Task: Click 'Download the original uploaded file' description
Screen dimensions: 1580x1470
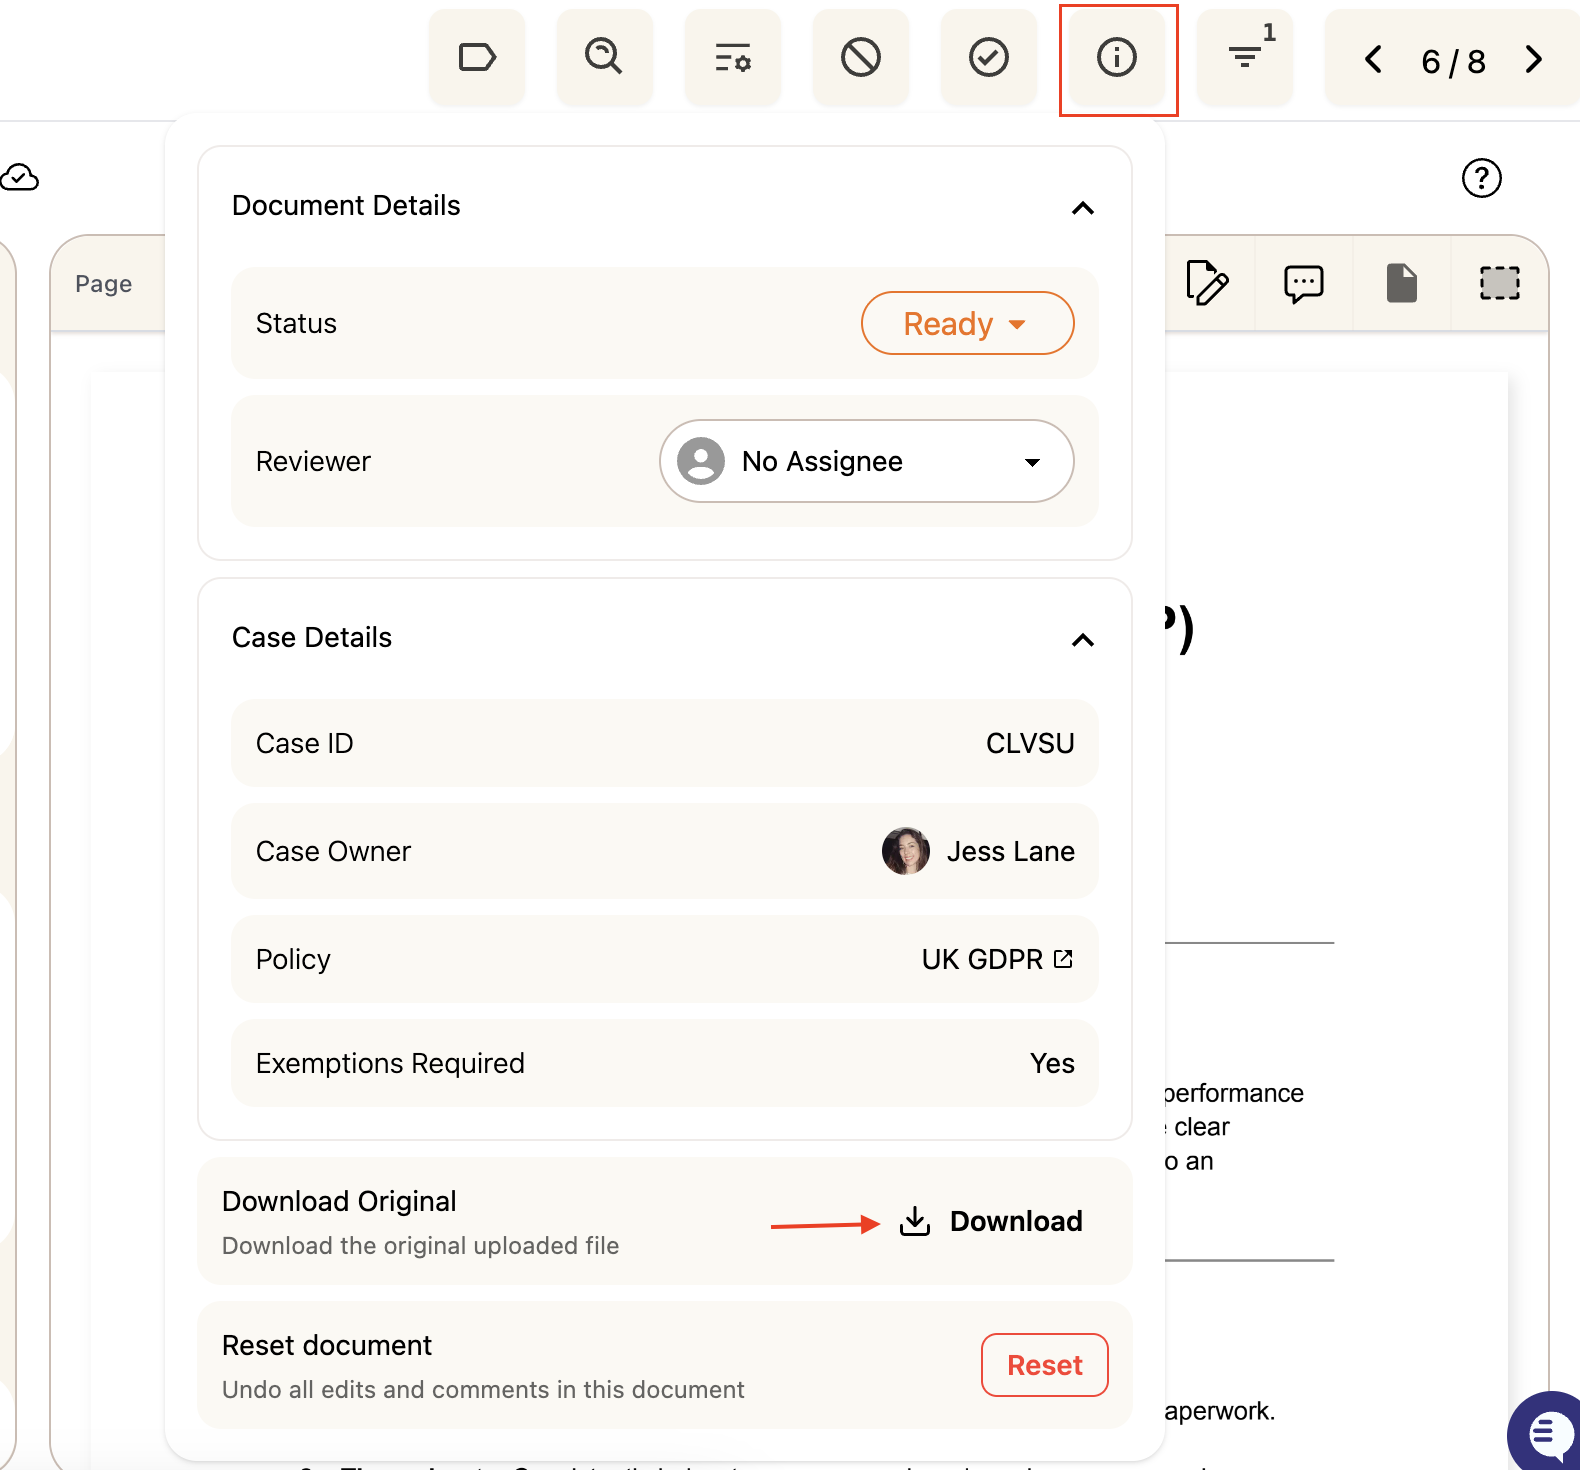Action: [421, 1245]
